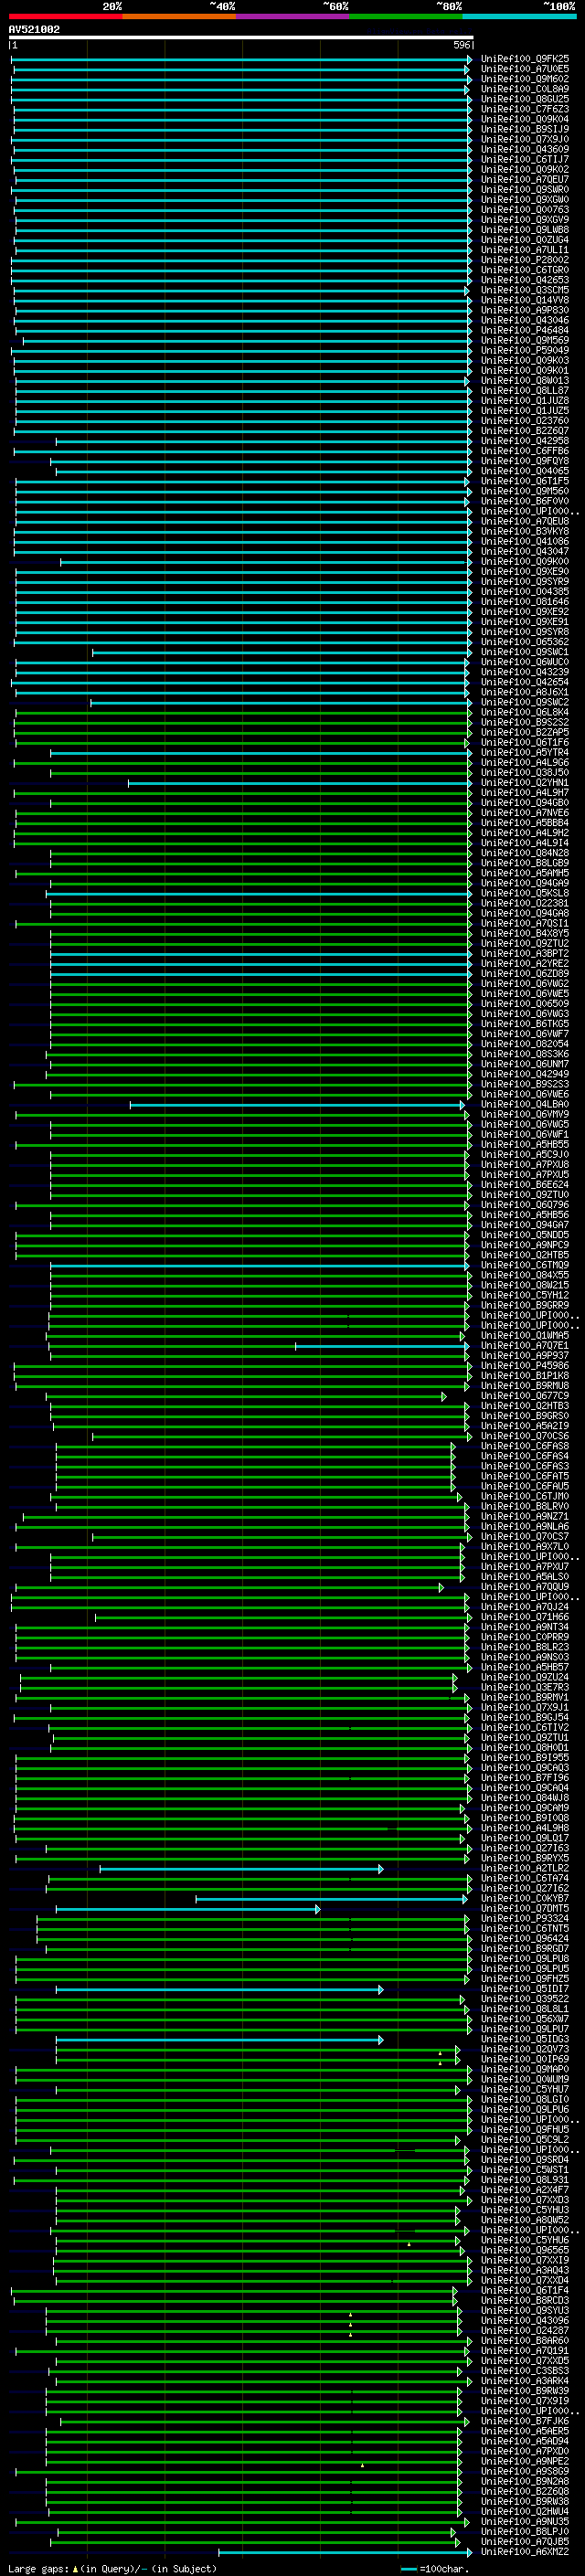Open hit UniRef100_A7U0E5

click(524, 69)
